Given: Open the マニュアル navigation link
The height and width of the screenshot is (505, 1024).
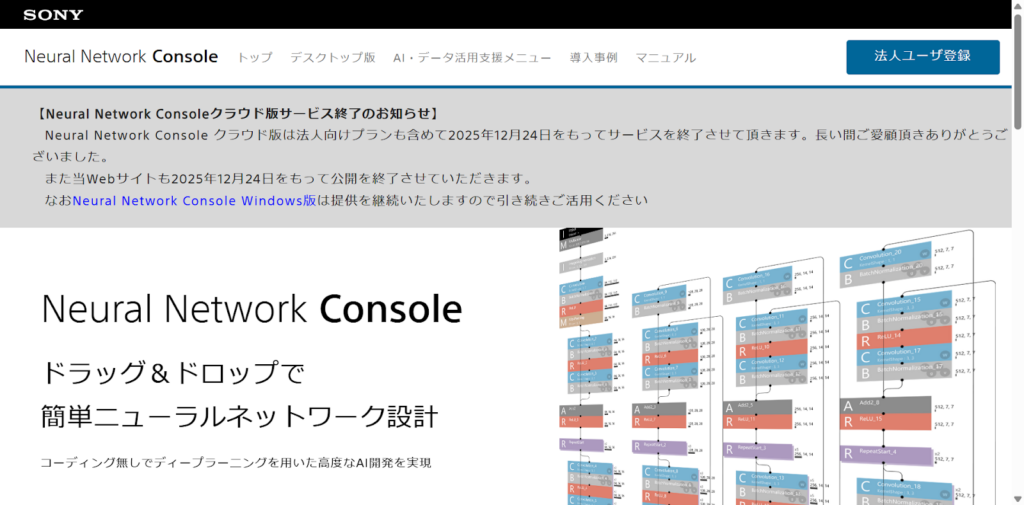Looking at the screenshot, I should tap(665, 58).
